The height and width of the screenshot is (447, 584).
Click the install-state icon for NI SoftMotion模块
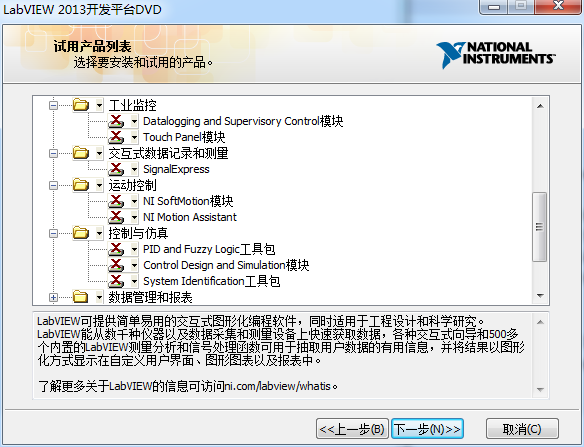click(x=116, y=201)
